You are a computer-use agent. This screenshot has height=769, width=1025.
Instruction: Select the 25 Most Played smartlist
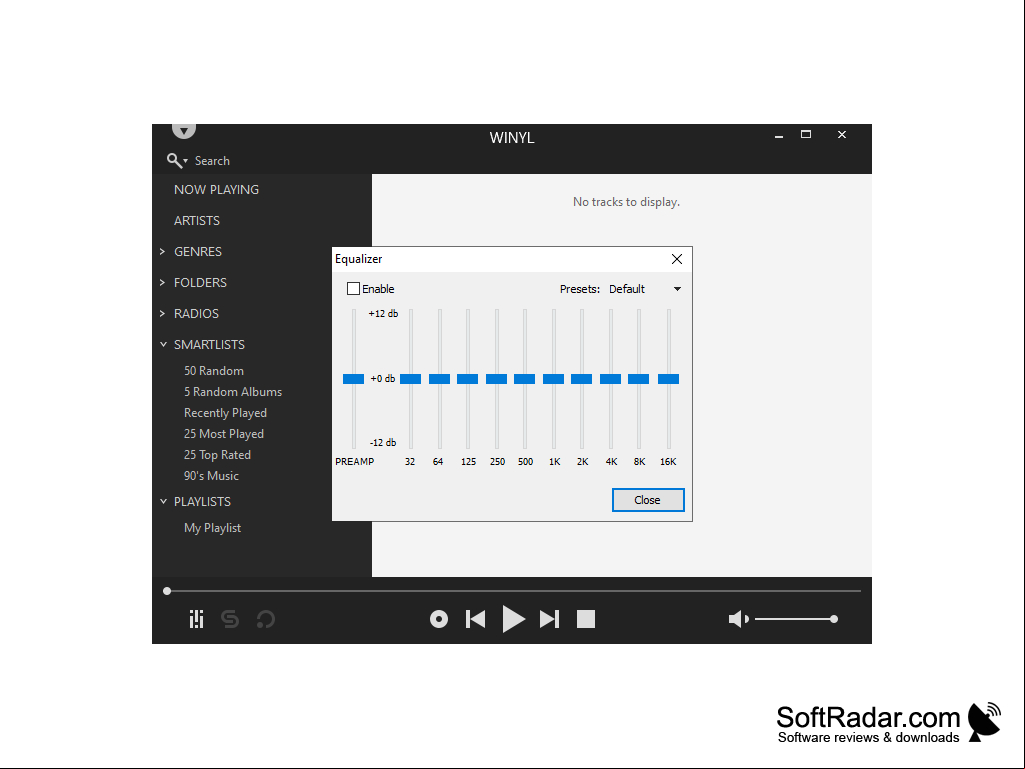tap(224, 434)
